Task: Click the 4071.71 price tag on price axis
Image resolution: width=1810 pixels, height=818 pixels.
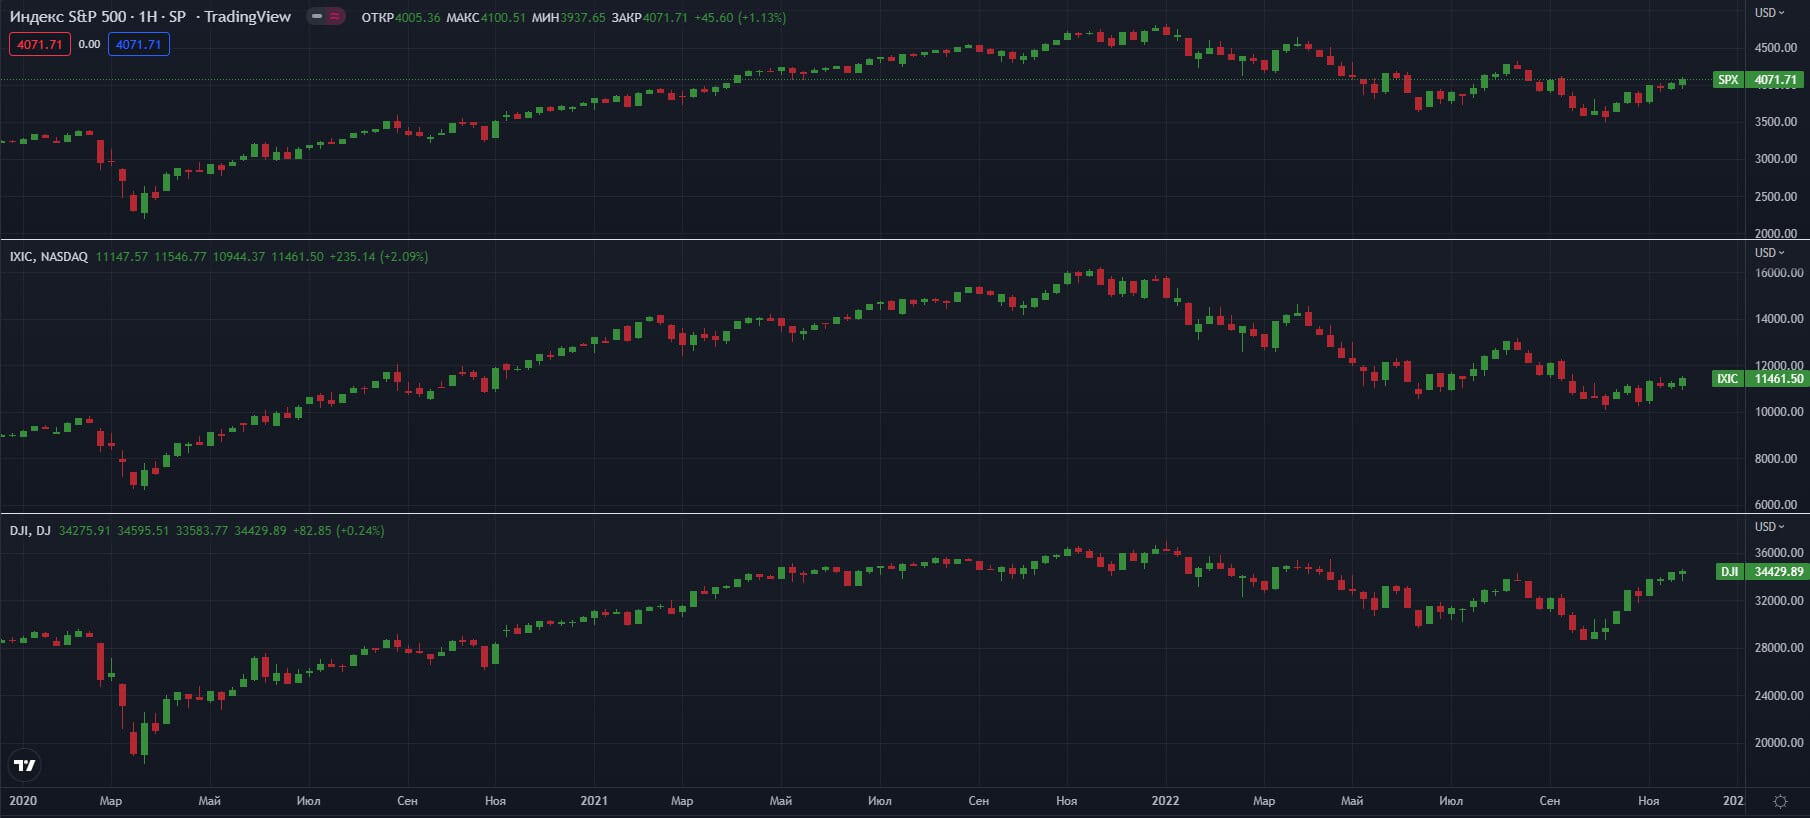Action: click(x=1776, y=80)
